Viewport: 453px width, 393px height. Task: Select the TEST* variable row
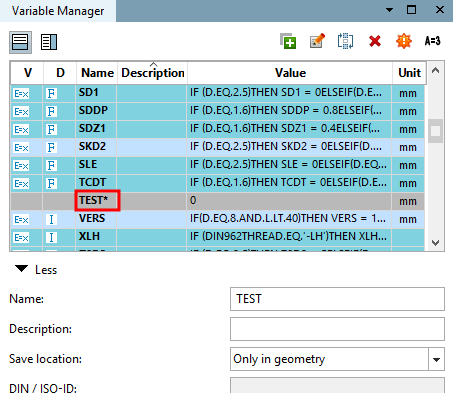coord(218,201)
